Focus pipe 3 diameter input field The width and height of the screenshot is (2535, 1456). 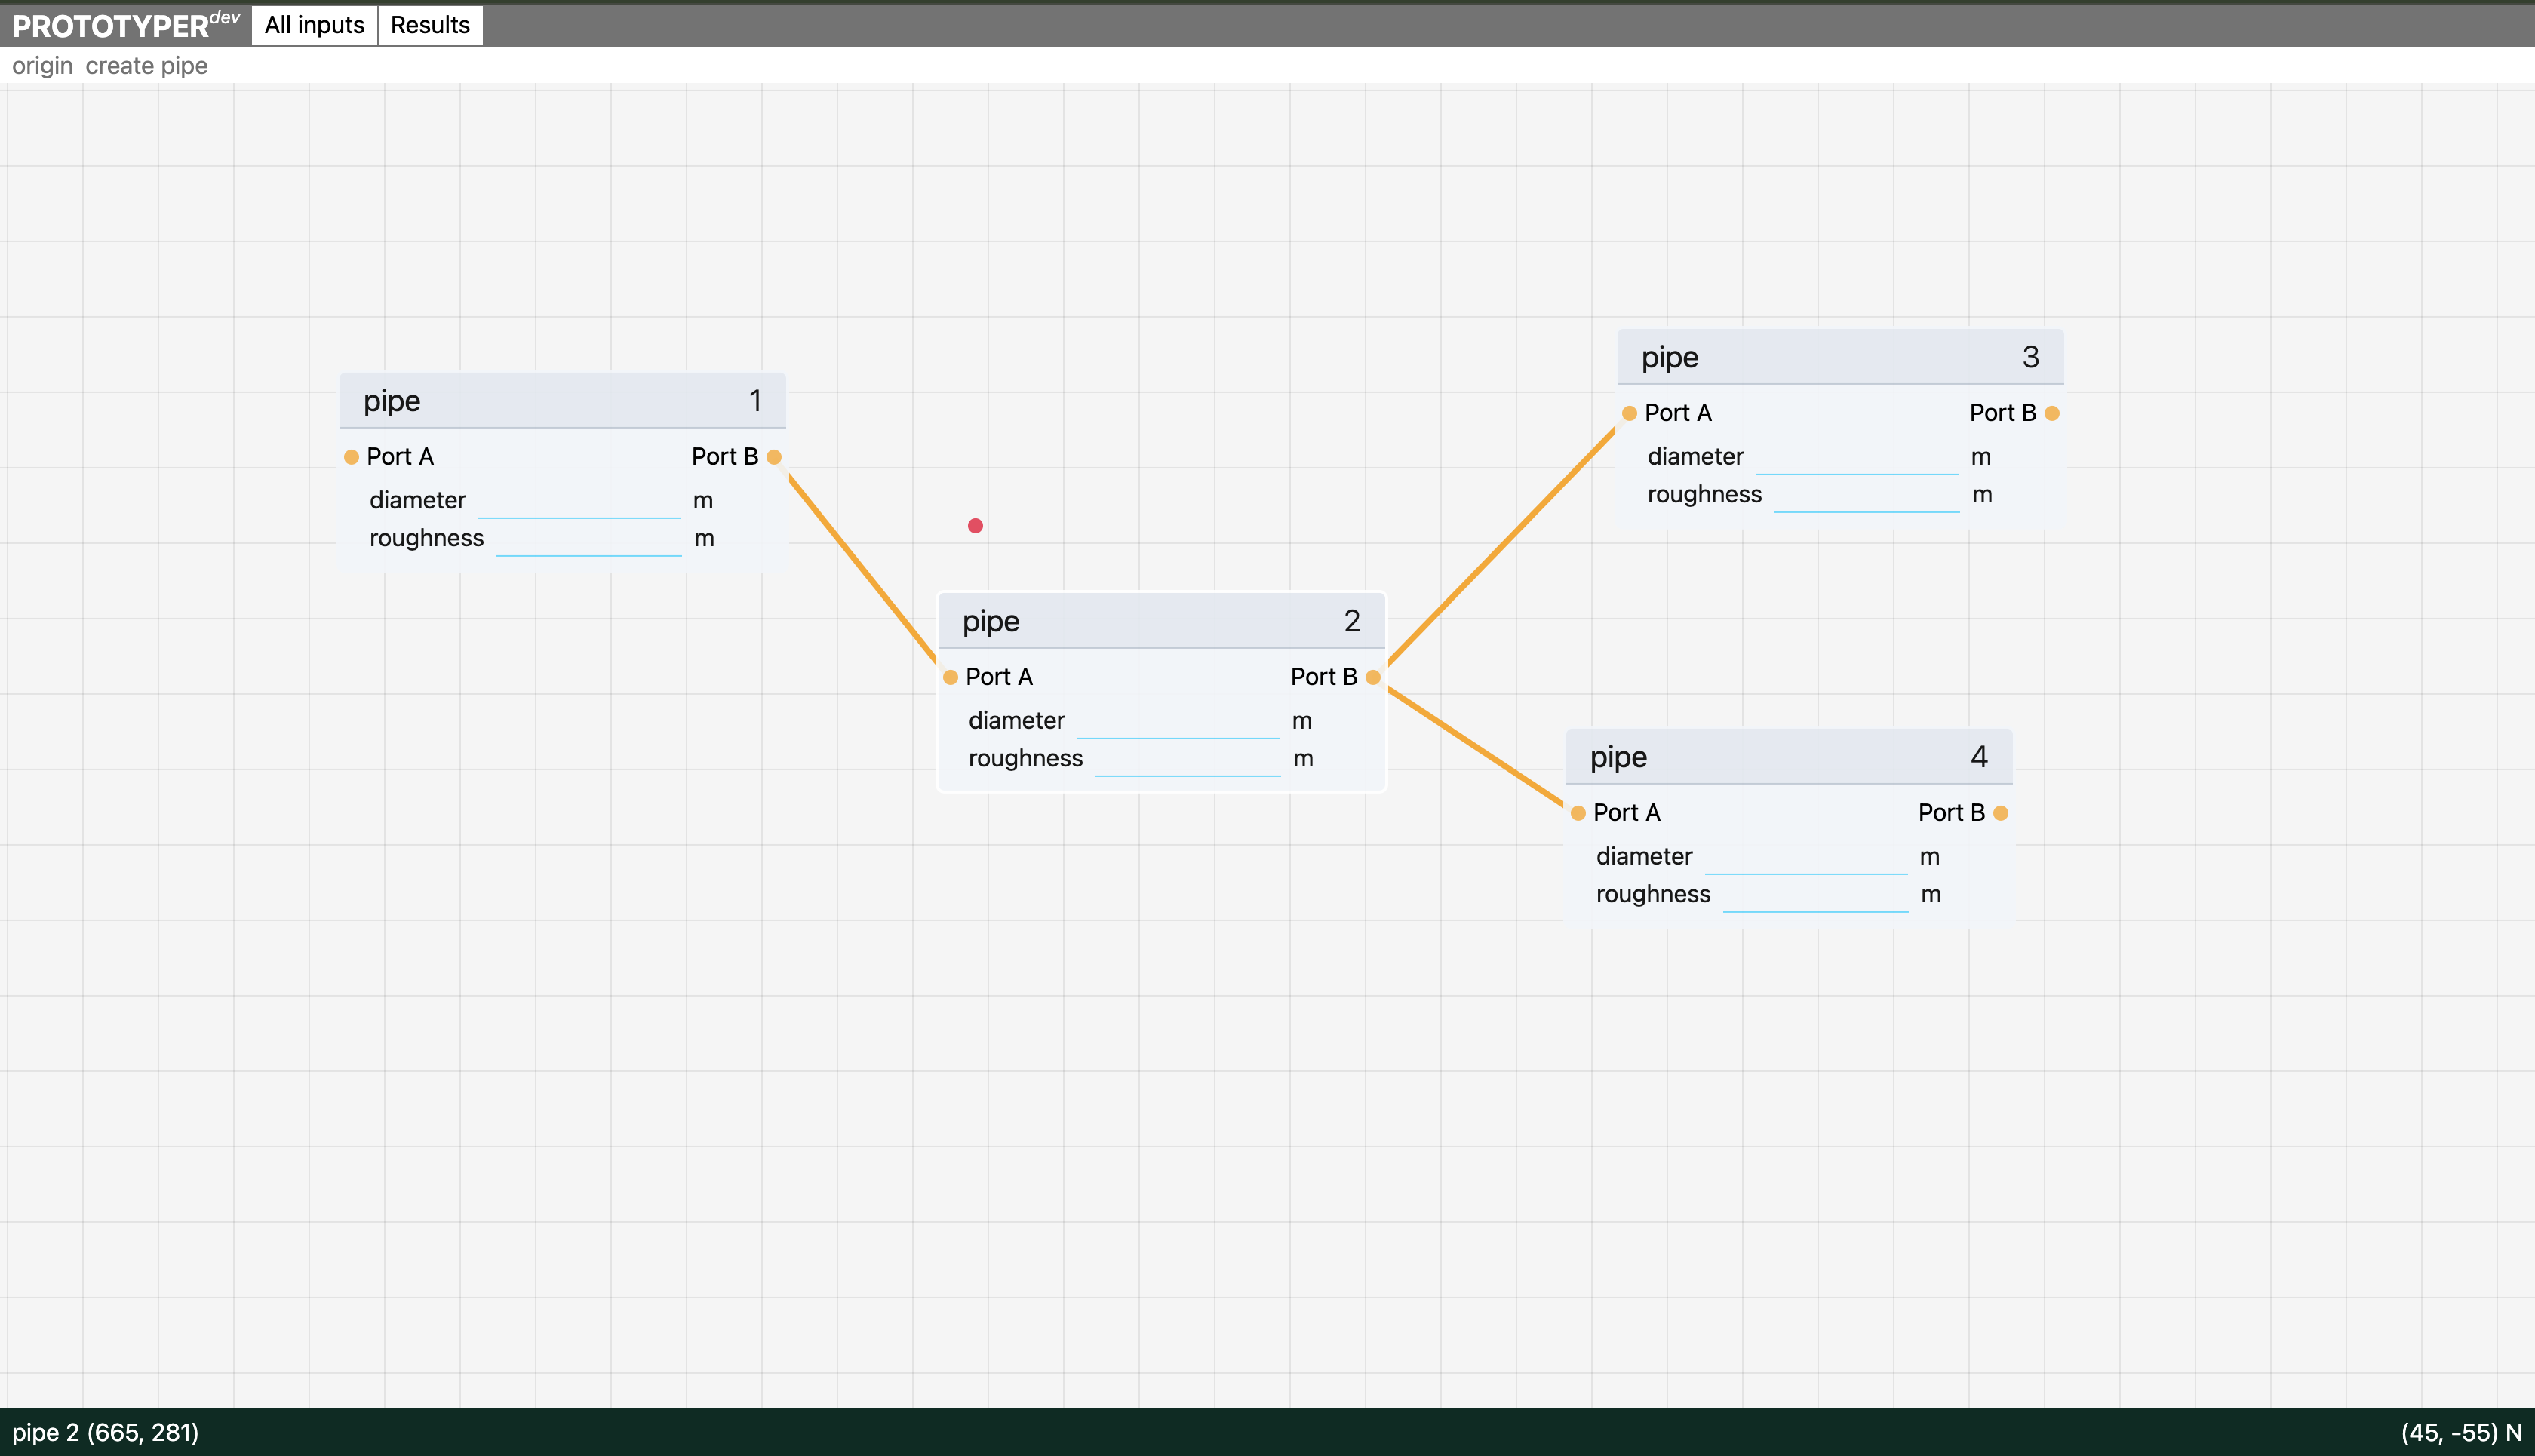pyautogui.click(x=1857, y=458)
